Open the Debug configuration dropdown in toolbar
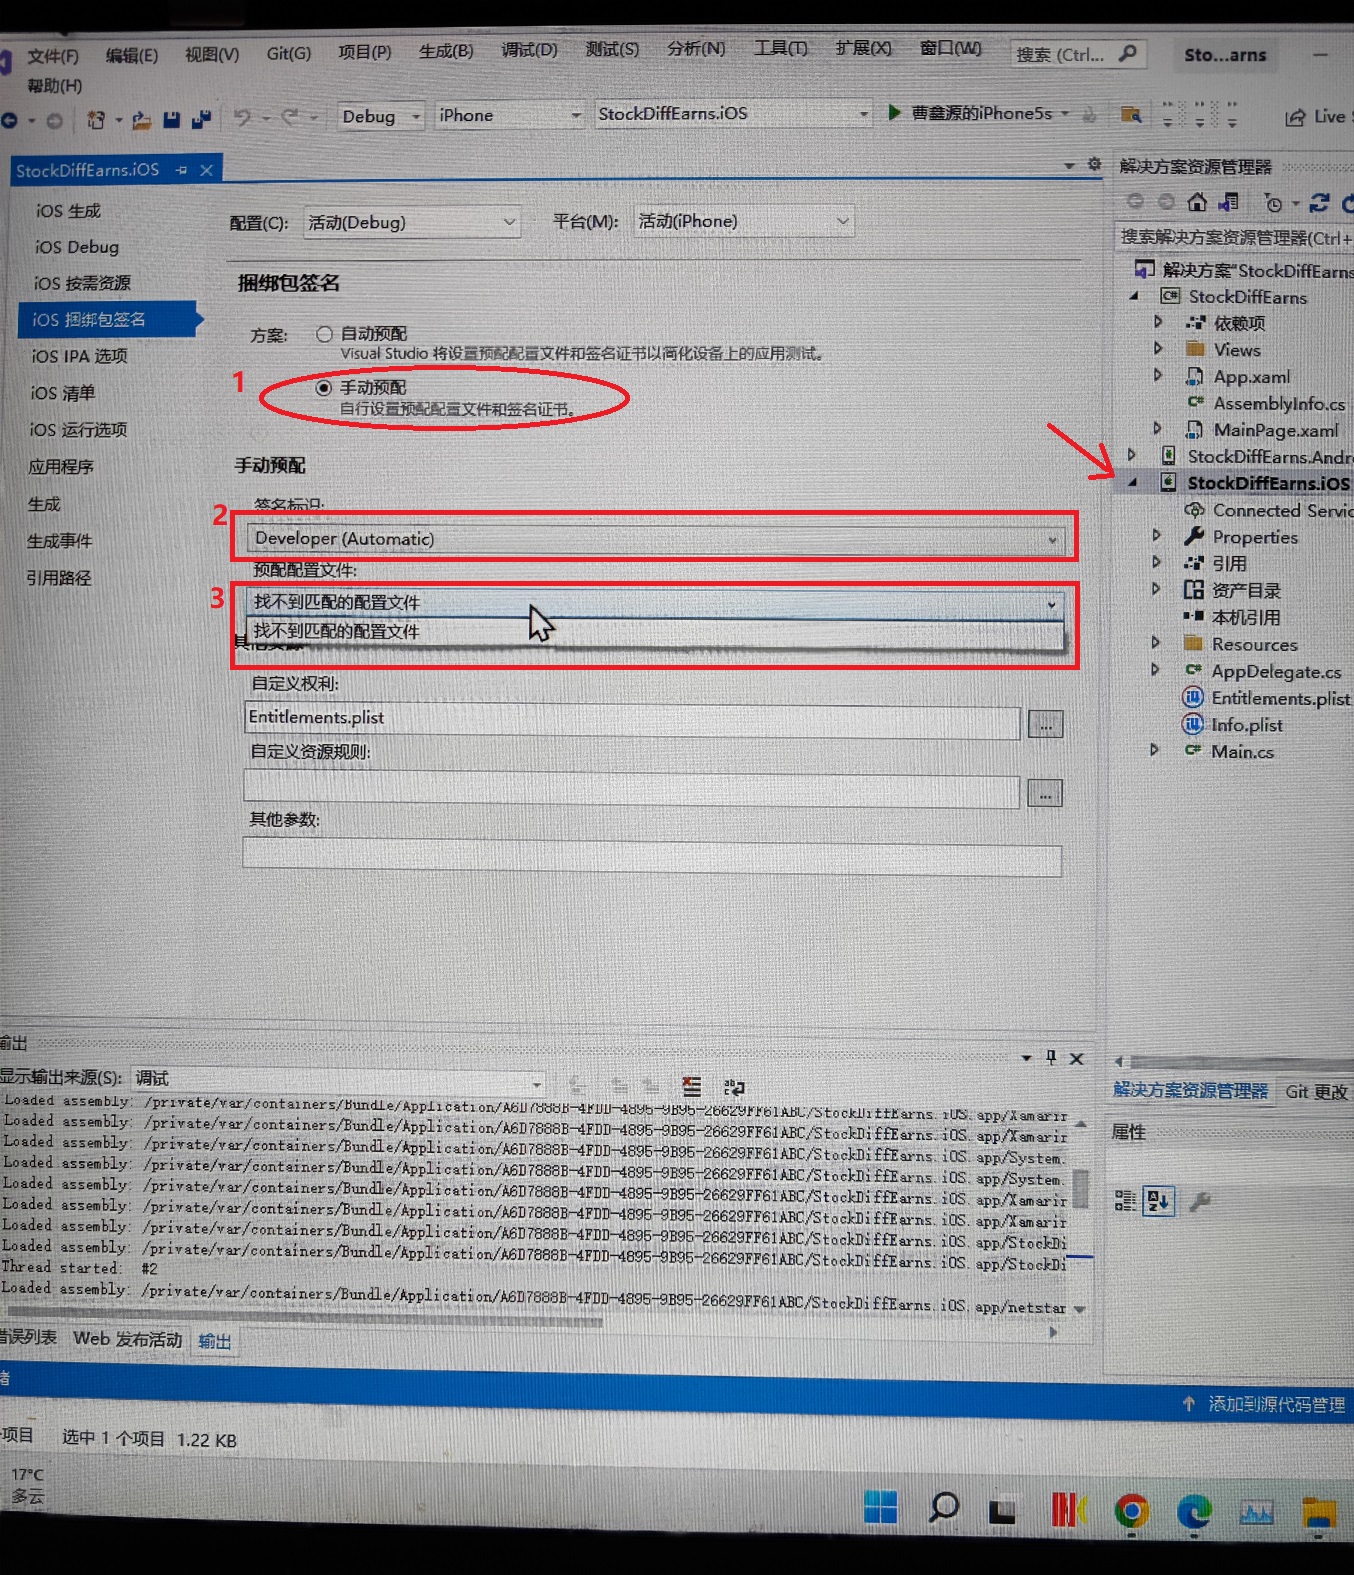This screenshot has height=1575, width=1354. coord(381,116)
